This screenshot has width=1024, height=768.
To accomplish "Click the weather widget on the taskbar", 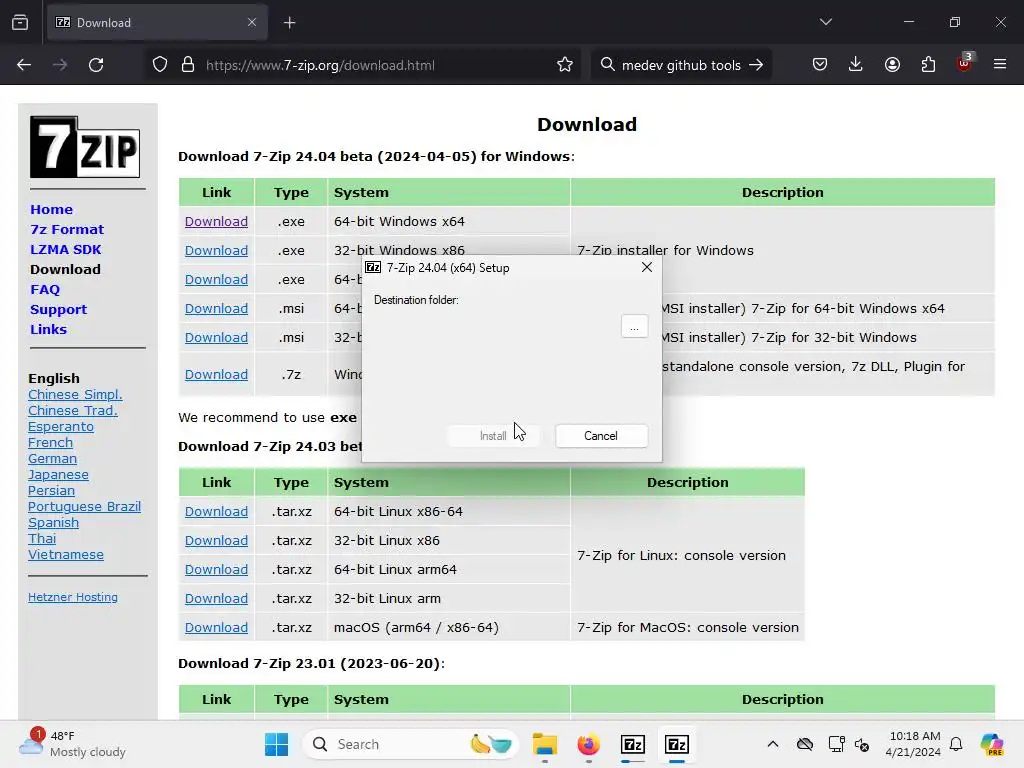I will tap(72, 744).
